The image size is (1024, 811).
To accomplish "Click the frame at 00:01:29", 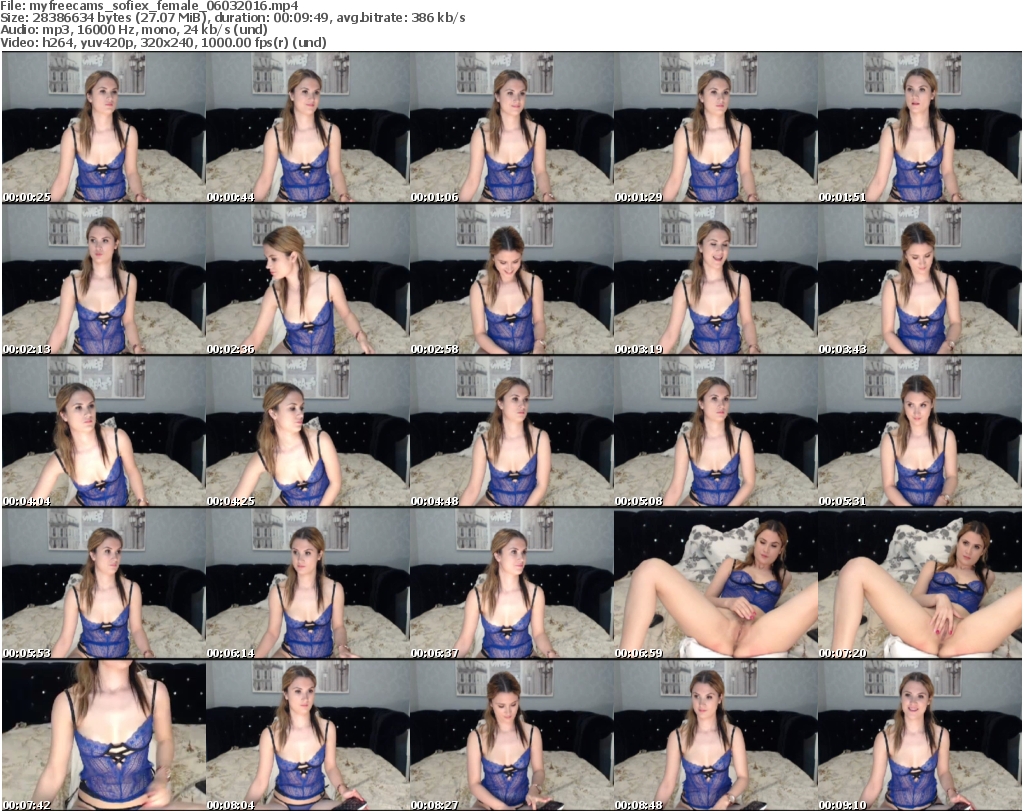I will (715, 128).
